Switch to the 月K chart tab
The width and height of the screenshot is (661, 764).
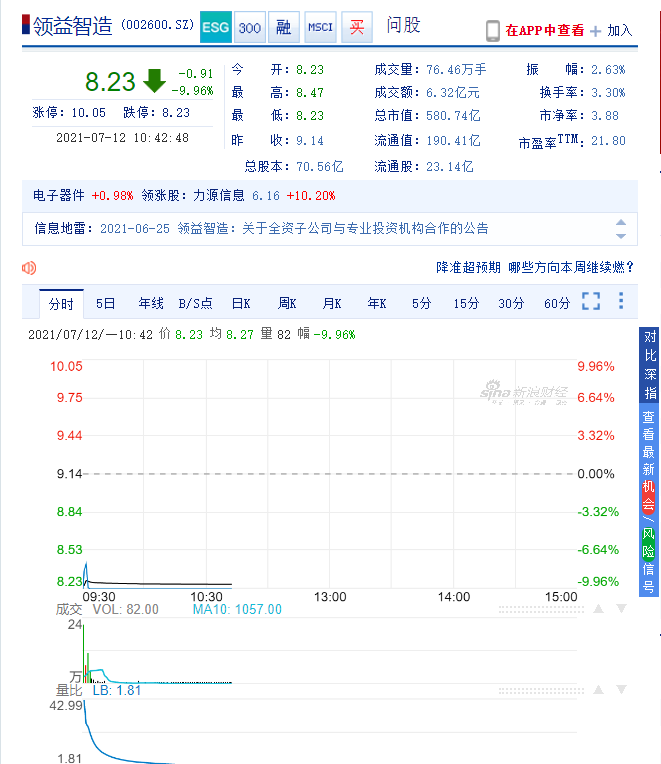332,304
